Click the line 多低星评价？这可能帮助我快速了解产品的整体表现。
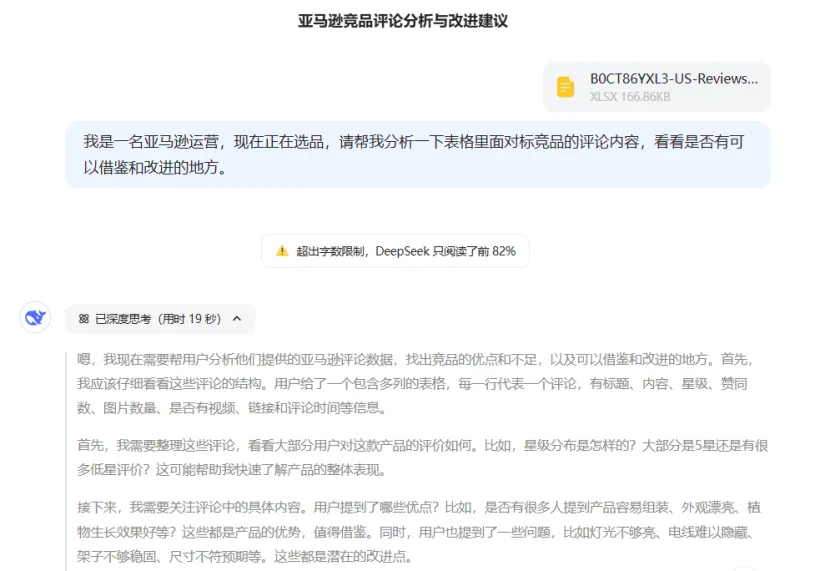This screenshot has width=830, height=571. (231, 470)
